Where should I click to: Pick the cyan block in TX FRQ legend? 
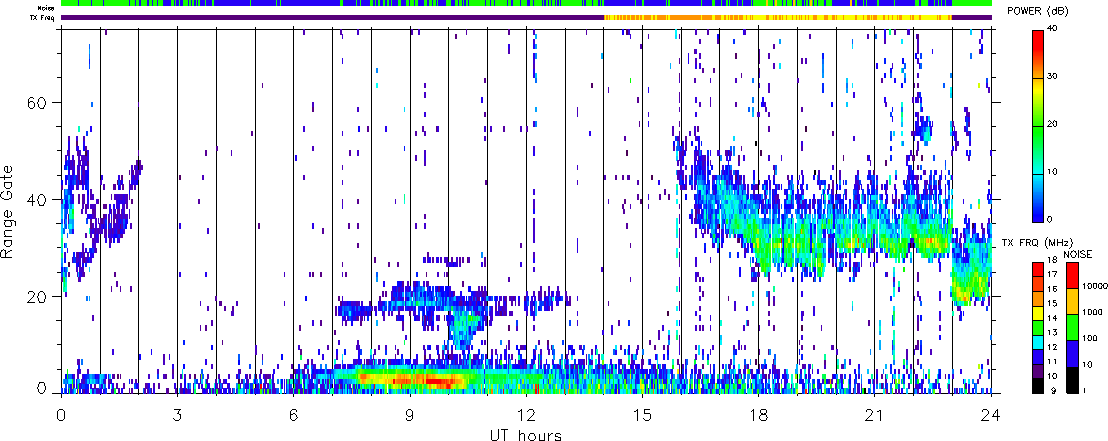(1038, 342)
